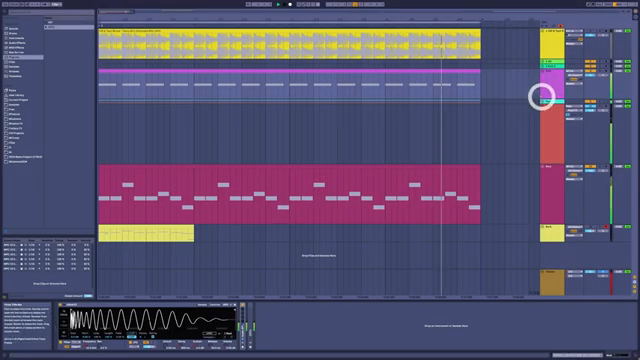
Task: Click the Global Amount value in Groove Pool
Action: [88, 296]
